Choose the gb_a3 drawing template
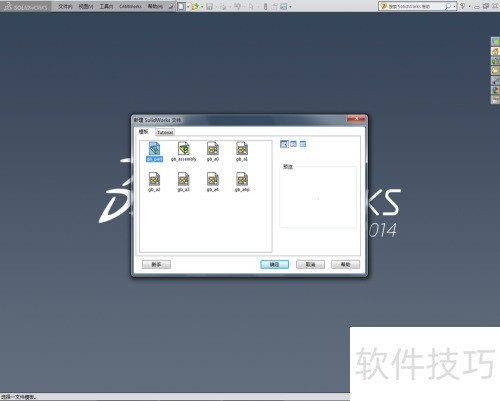 coord(183,182)
